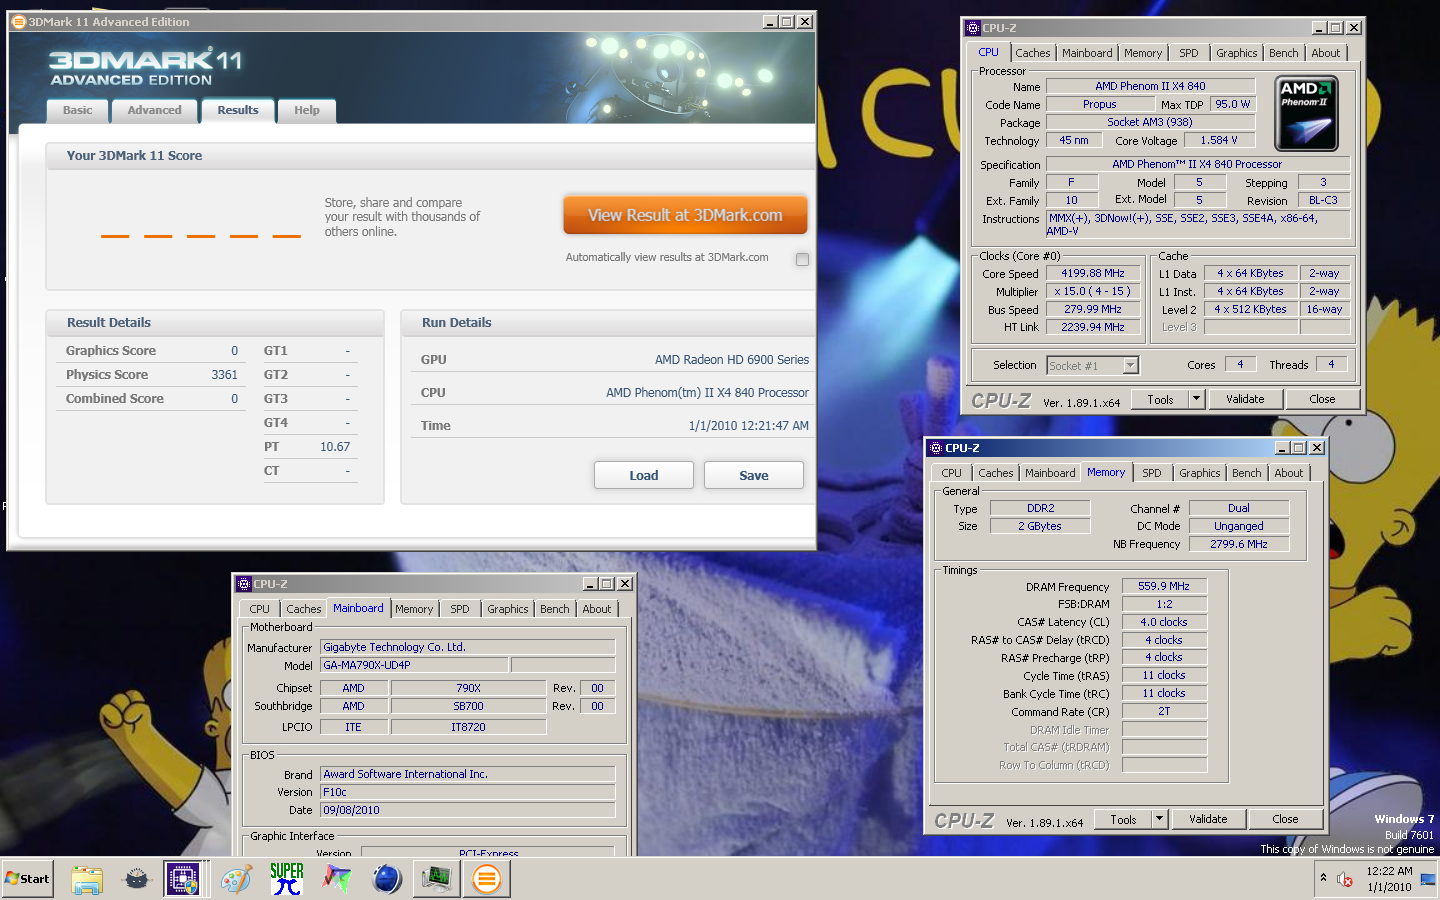Click Validate in CPU-Z Memory window
The width and height of the screenshot is (1440, 900).
click(x=1208, y=819)
